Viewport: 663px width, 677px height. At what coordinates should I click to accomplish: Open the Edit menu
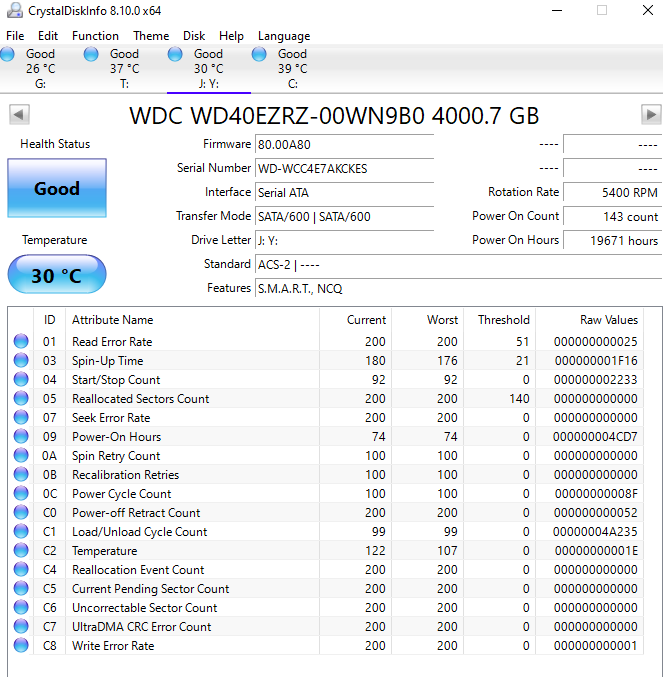click(x=47, y=36)
